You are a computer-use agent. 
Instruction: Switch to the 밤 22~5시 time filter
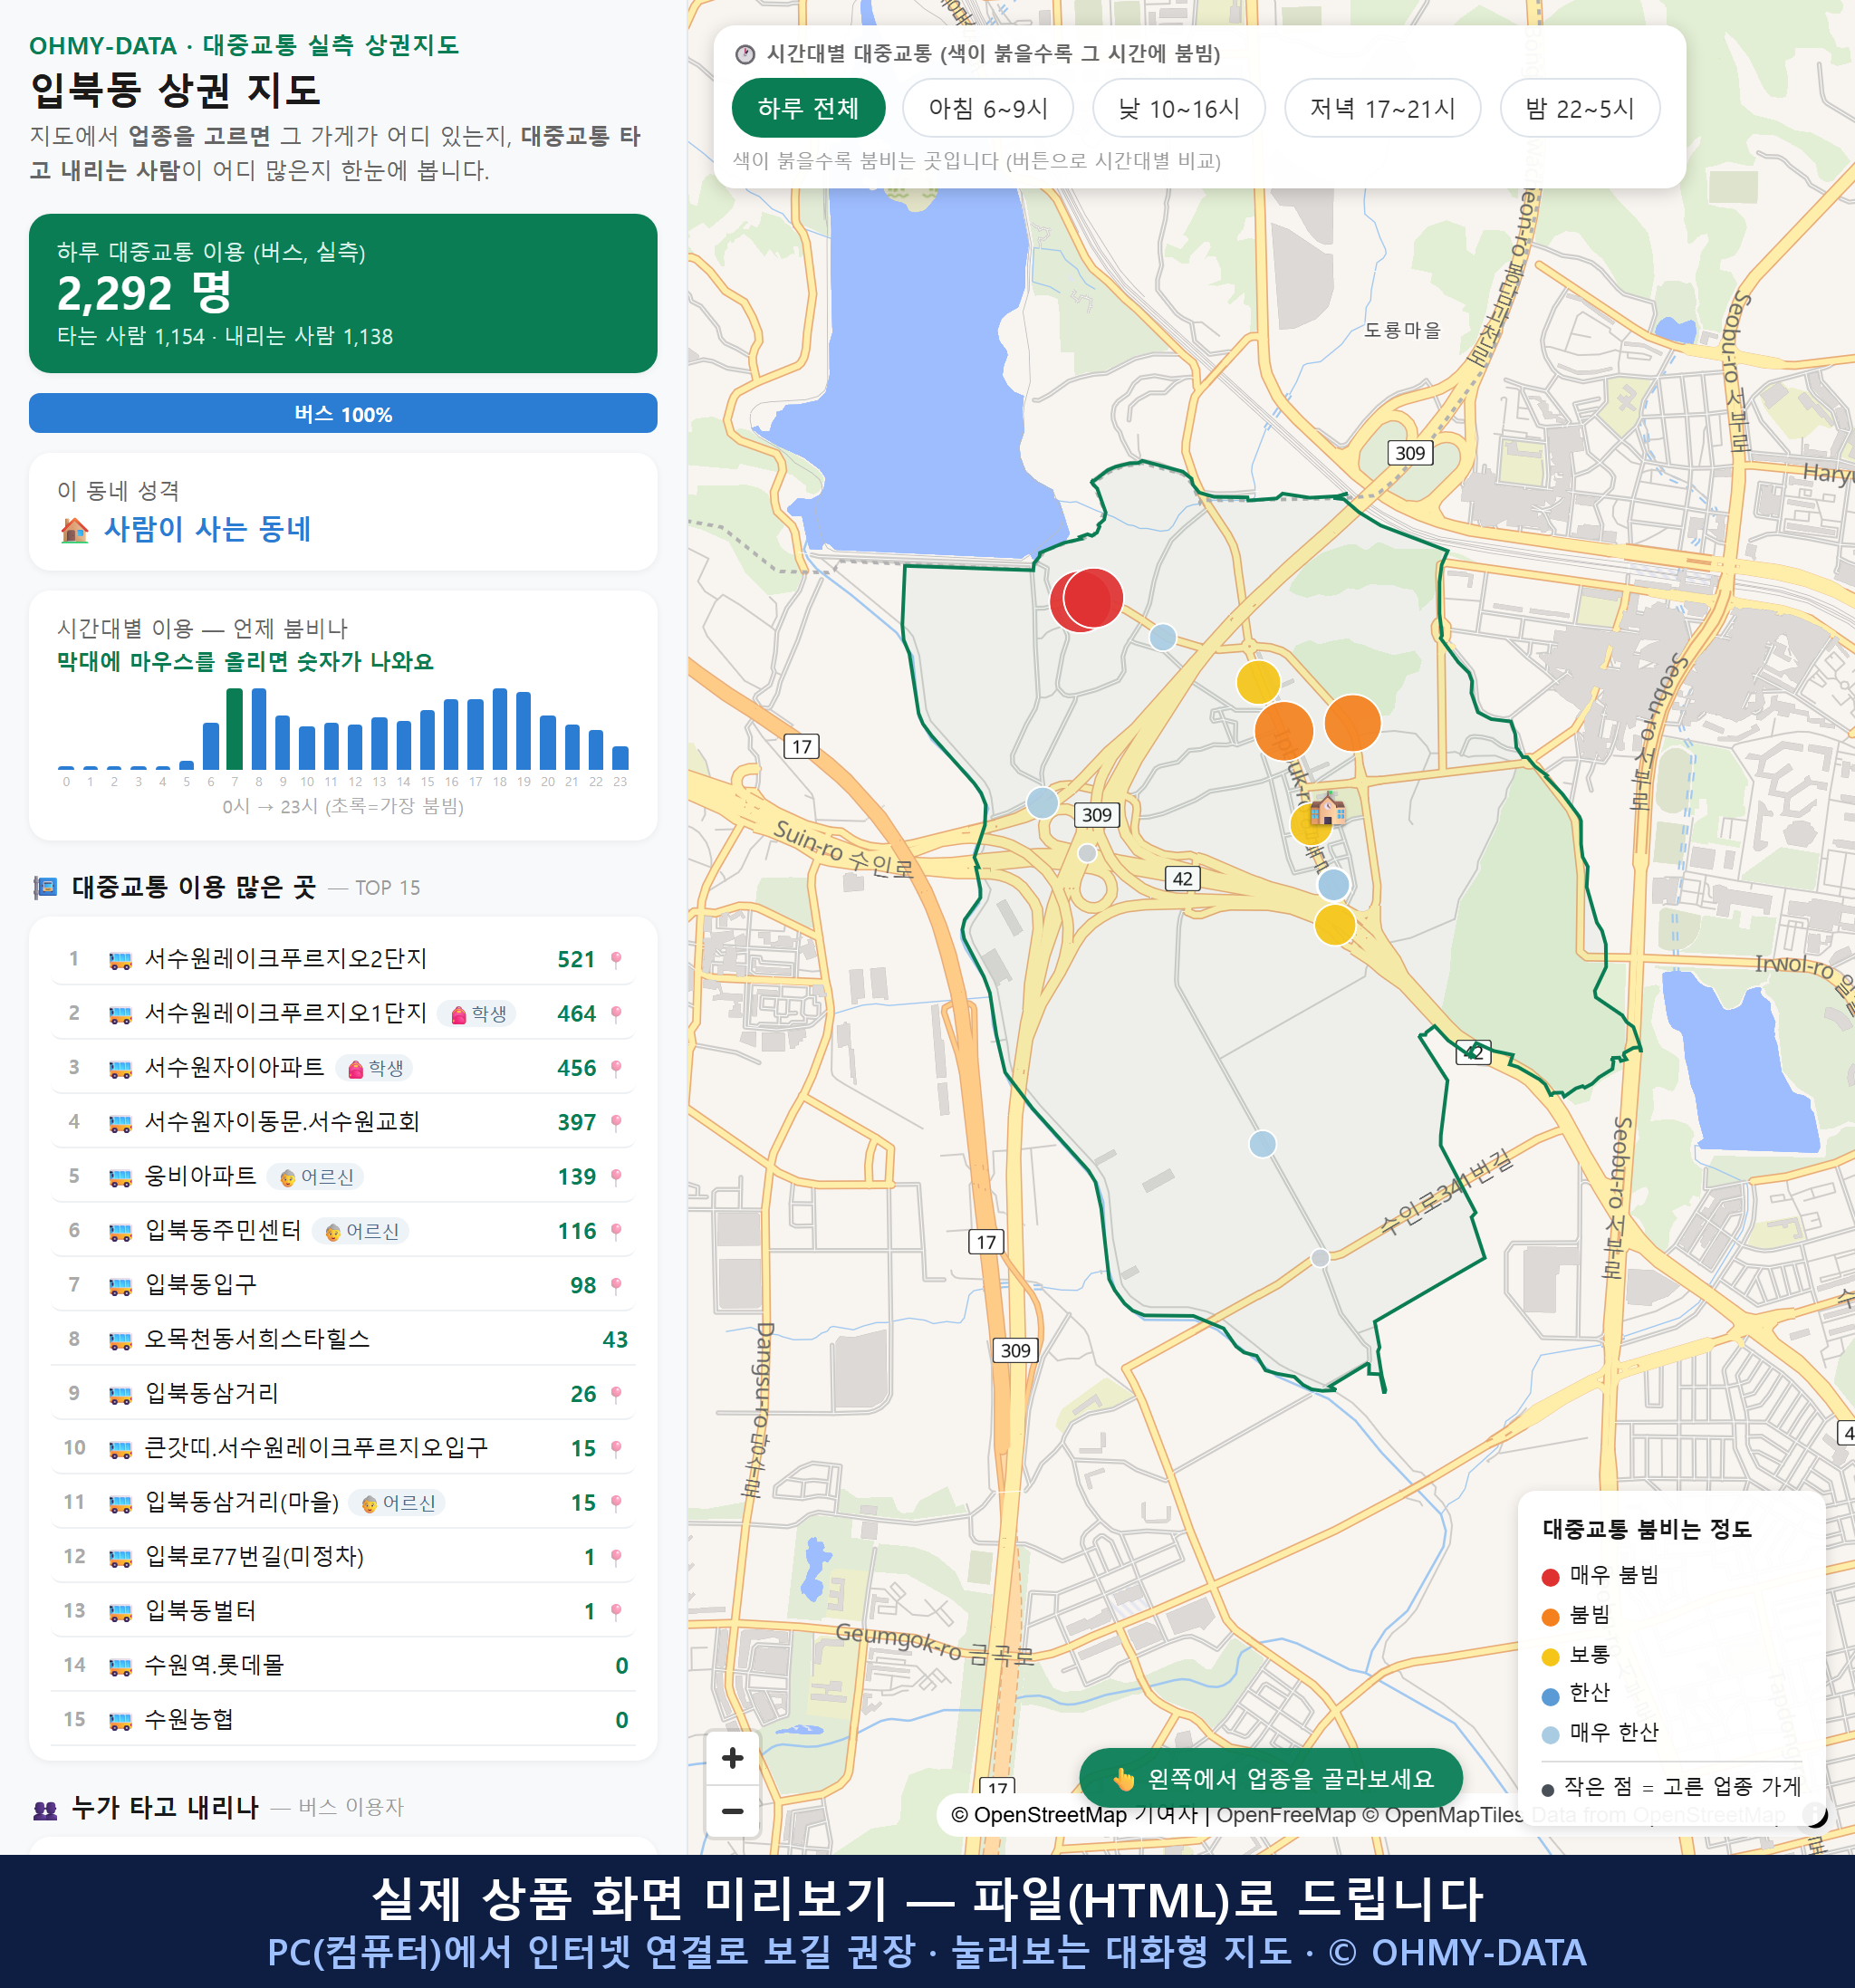[x=1579, y=108]
